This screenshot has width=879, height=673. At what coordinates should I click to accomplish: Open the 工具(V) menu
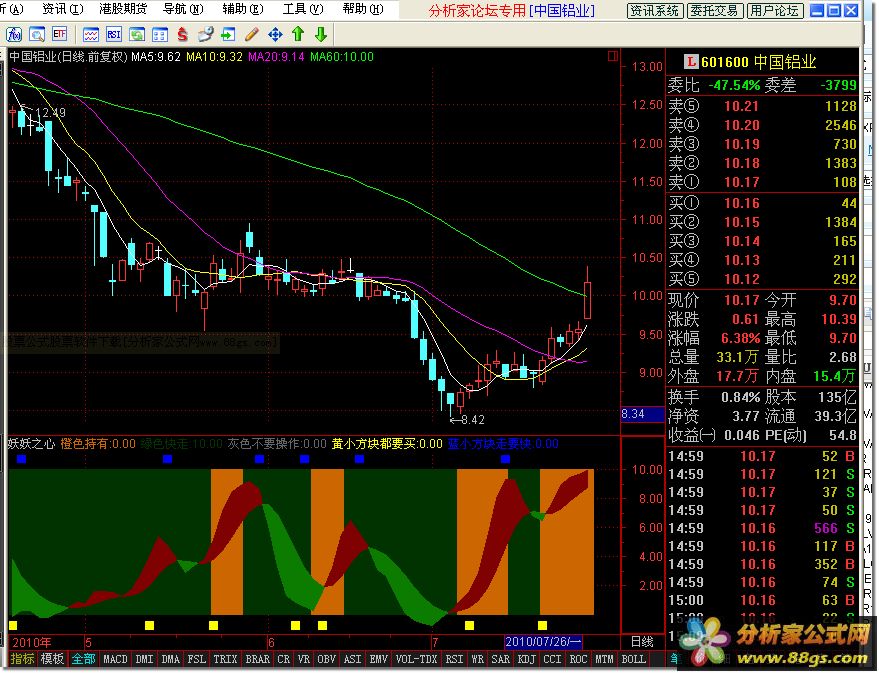[303, 9]
